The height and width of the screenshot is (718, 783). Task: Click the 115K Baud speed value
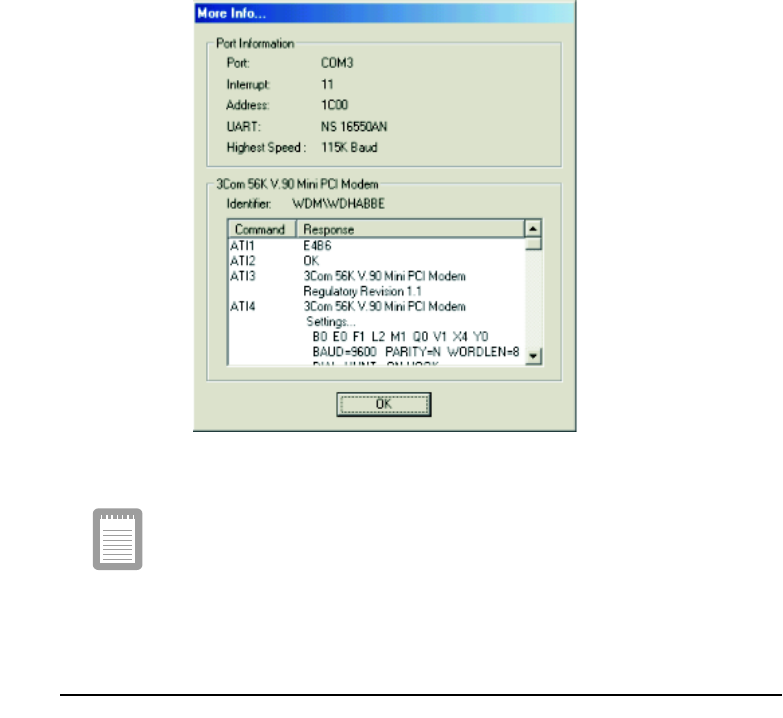coord(349,148)
